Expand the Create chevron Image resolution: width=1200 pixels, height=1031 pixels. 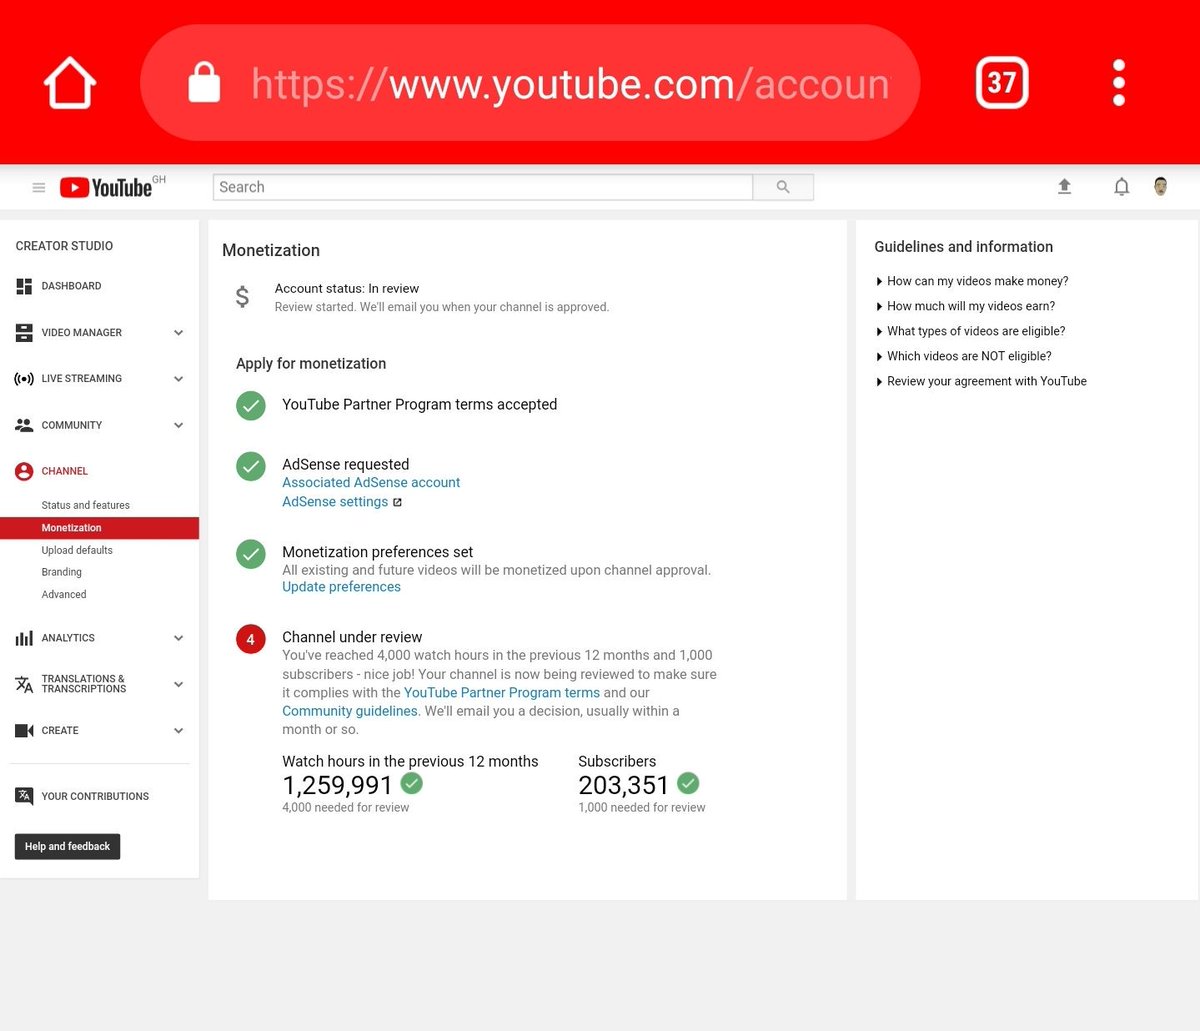pos(178,731)
